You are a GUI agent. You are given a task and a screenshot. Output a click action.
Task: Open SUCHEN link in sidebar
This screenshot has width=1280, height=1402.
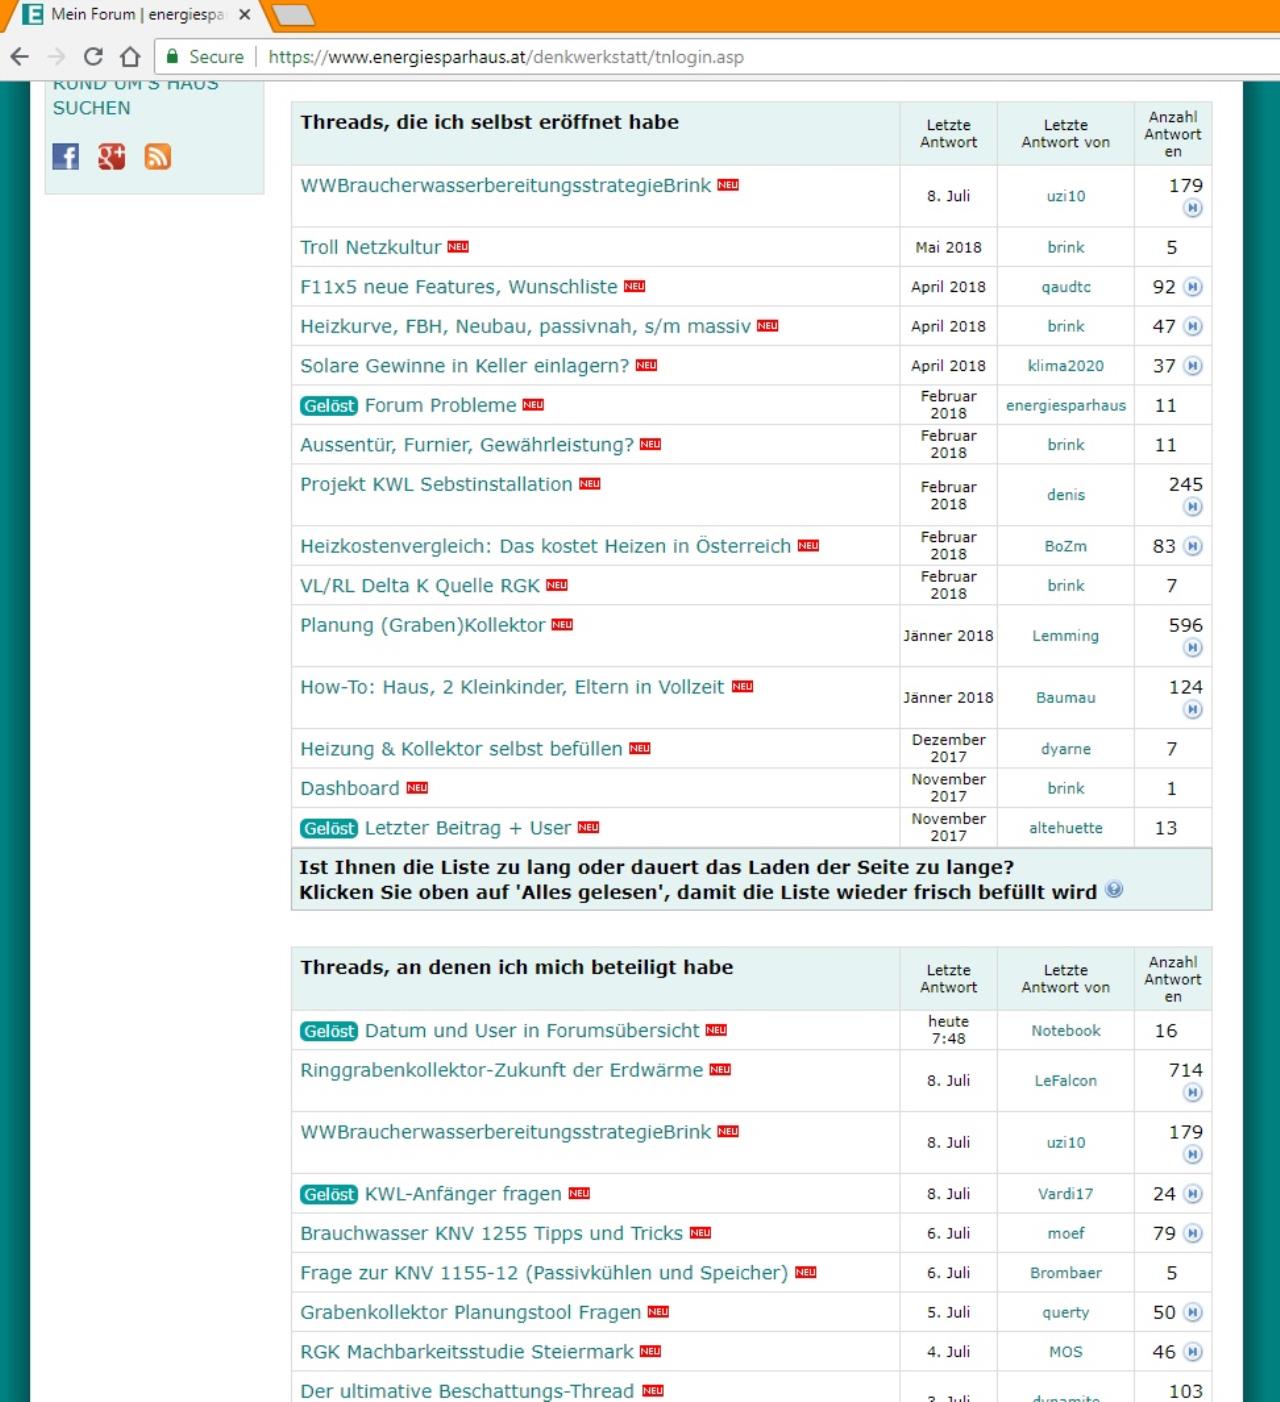(92, 108)
